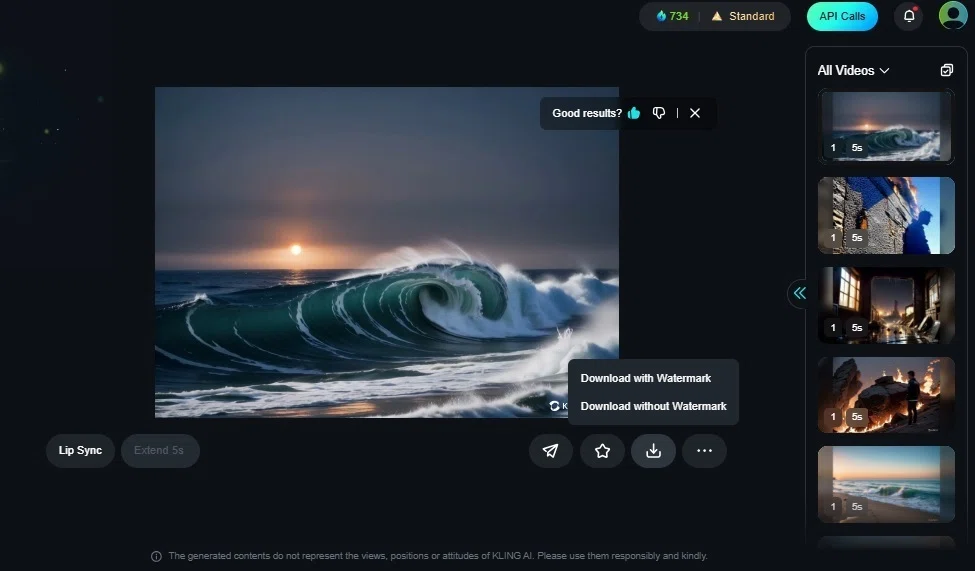Viewport: 975px width, 571px height.
Task: Expand the All Videos dropdown
Action: point(853,70)
